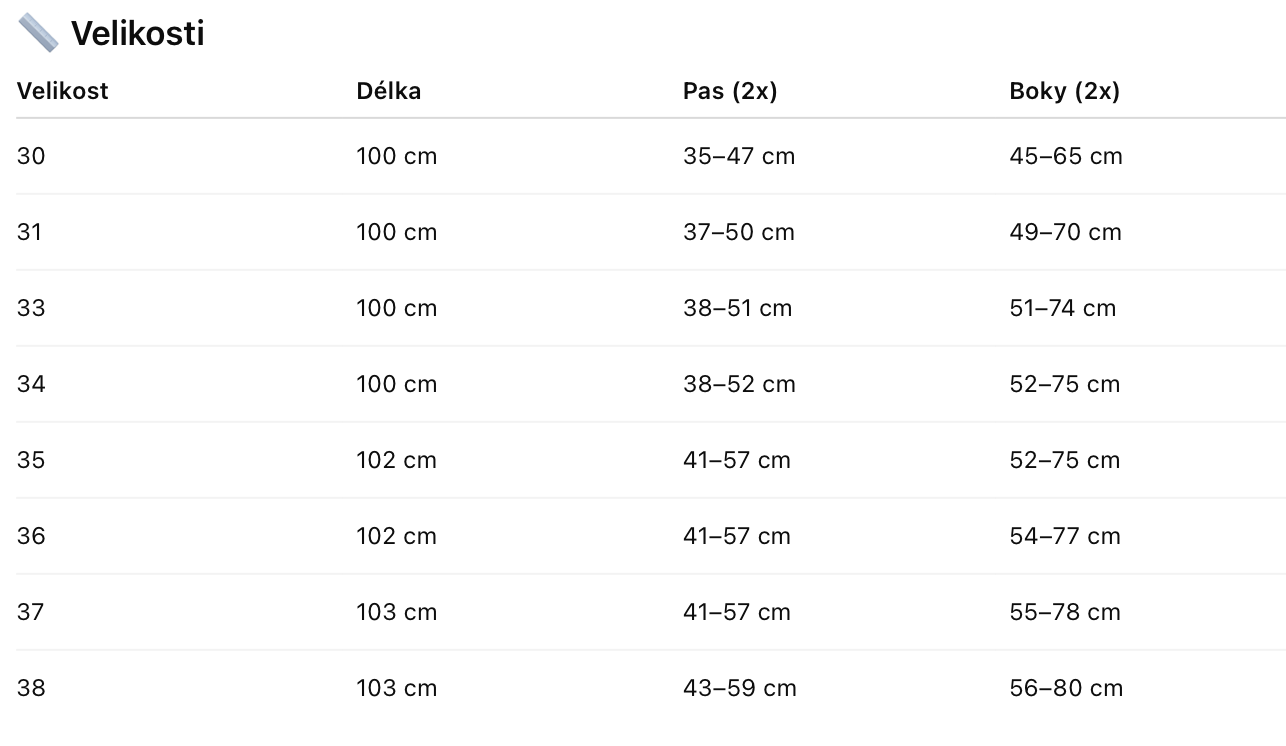Image resolution: width=1286 pixels, height=746 pixels.
Task: Click the 43–59 cm waist value
Action: point(739,688)
